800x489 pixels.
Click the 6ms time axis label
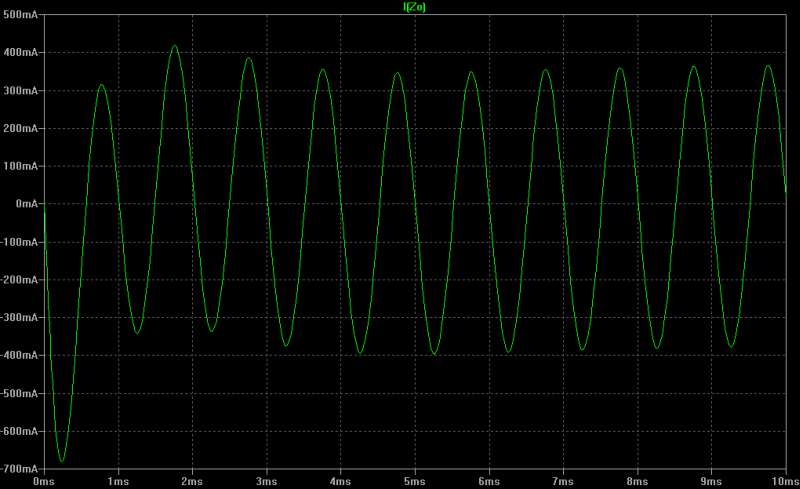click(489, 481)
